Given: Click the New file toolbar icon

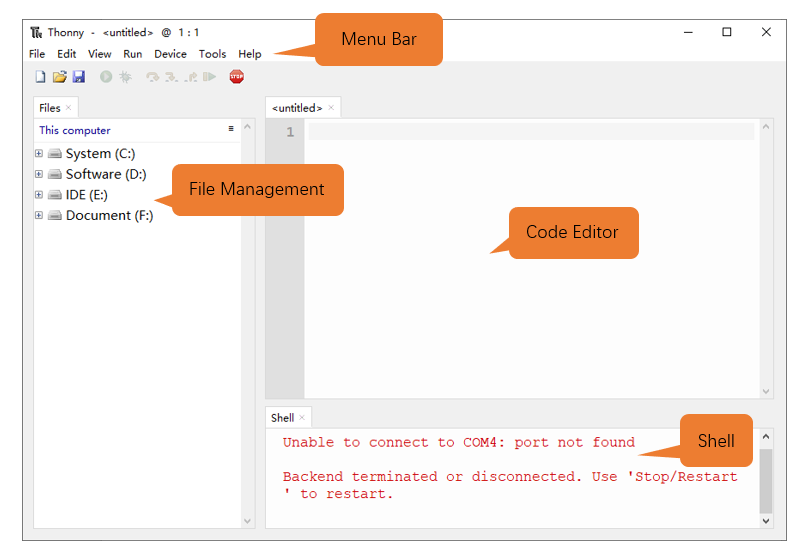Looking at the screenshot, I should tap(40, 77).
